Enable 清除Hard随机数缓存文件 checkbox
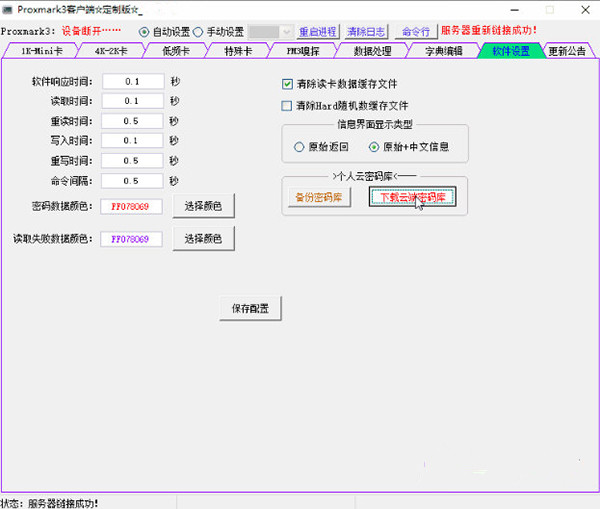 pyautogui.click(x=288, y=105)
